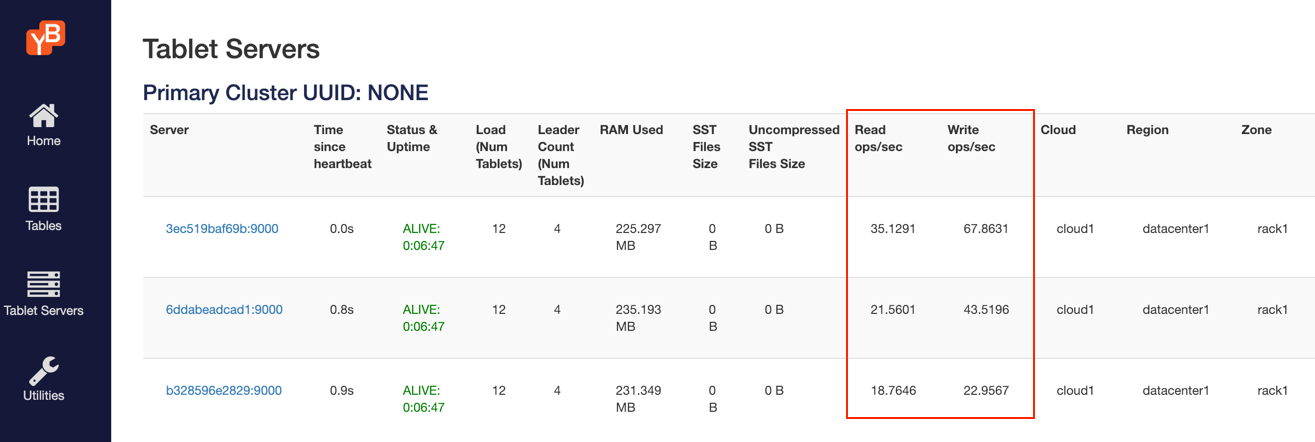Open server link b328596e2829:9000

[x=224, y=391]
